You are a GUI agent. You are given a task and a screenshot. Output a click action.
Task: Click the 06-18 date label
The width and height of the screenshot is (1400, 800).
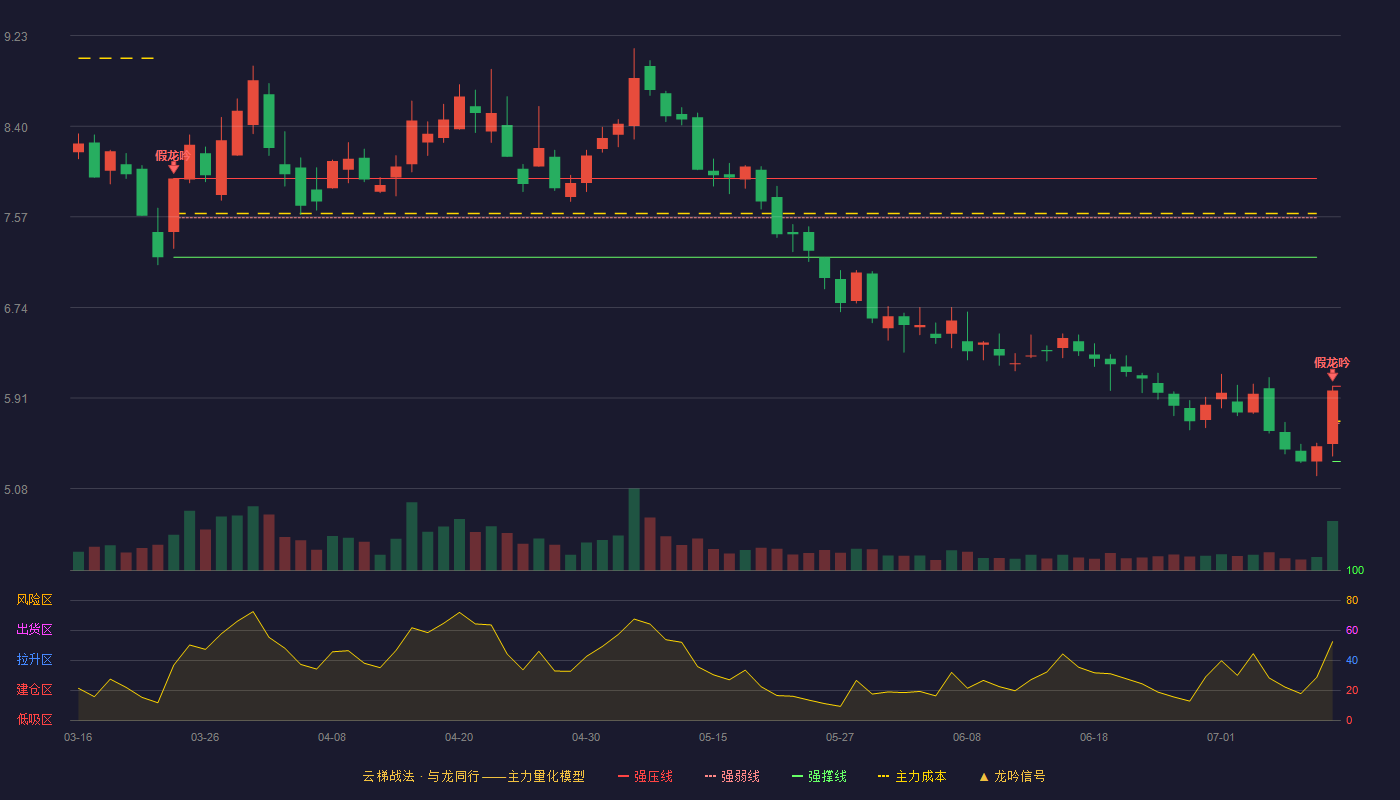(1094, 737)
